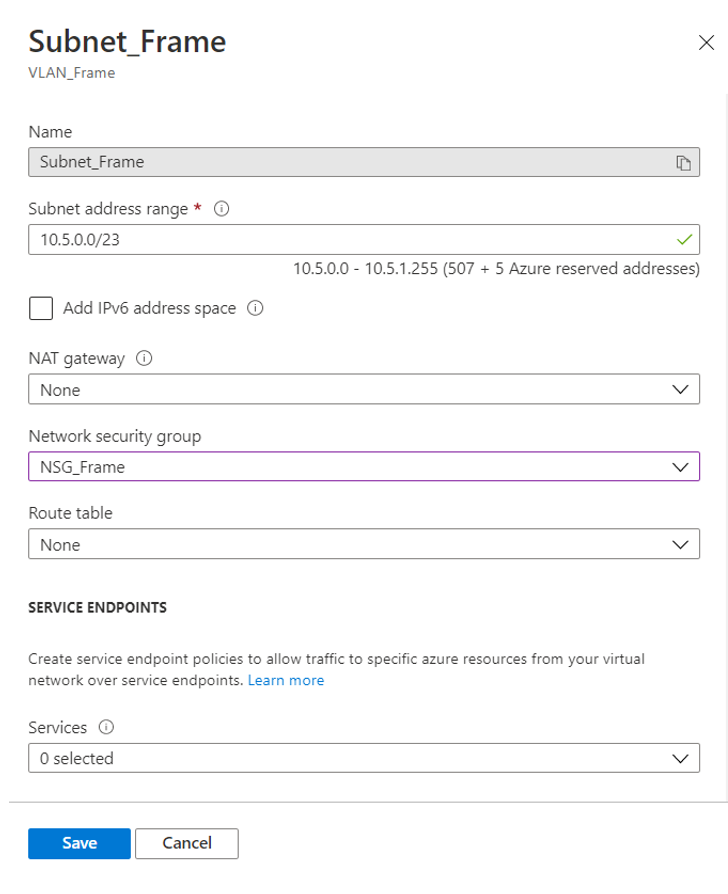The width and height of the screenshot is (728, 894).
Task: Open the NAT gateway info tooltip
Action: click(144, 359)
